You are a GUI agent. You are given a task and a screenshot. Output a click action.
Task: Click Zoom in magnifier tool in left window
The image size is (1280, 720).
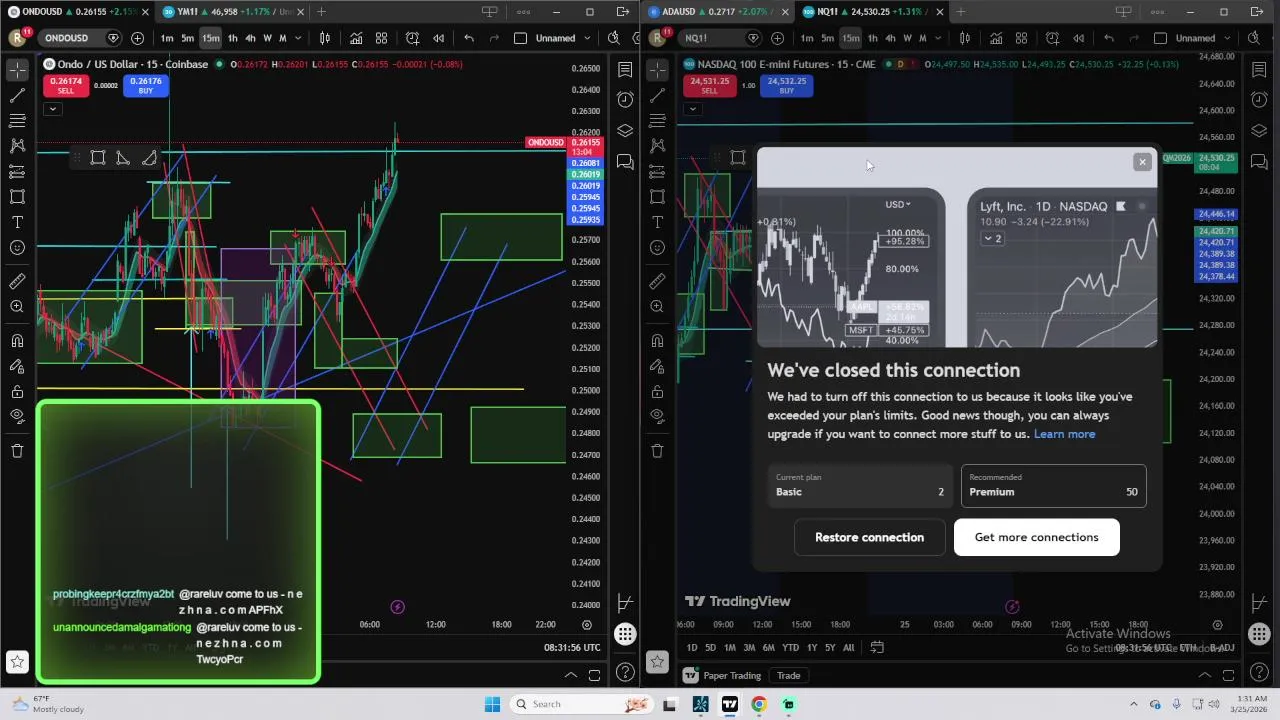17,306
